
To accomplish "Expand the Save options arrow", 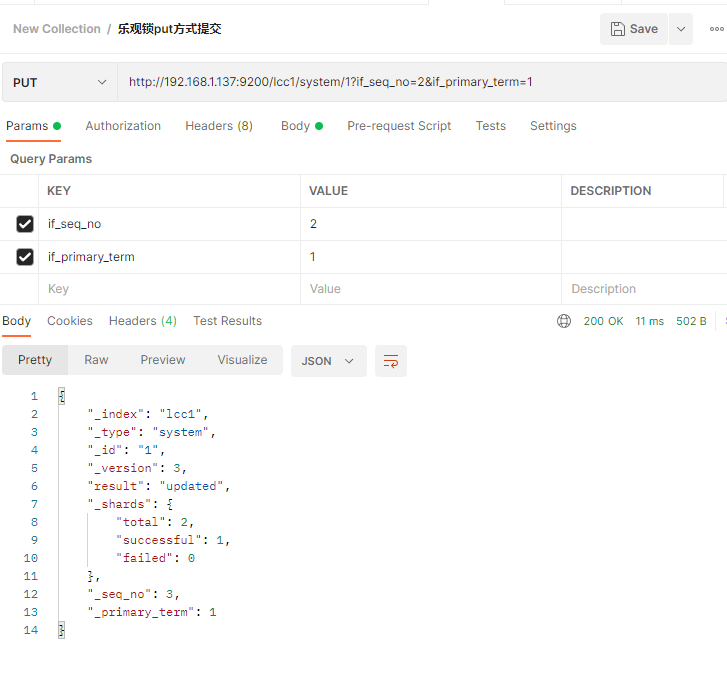I will click(680, 29).
